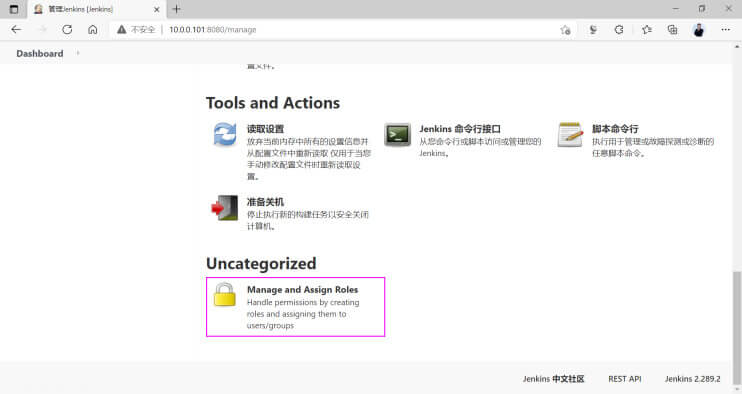Reload the page with the refresh icon
Screen dimensions: 742x394
[x=67, y=29]
